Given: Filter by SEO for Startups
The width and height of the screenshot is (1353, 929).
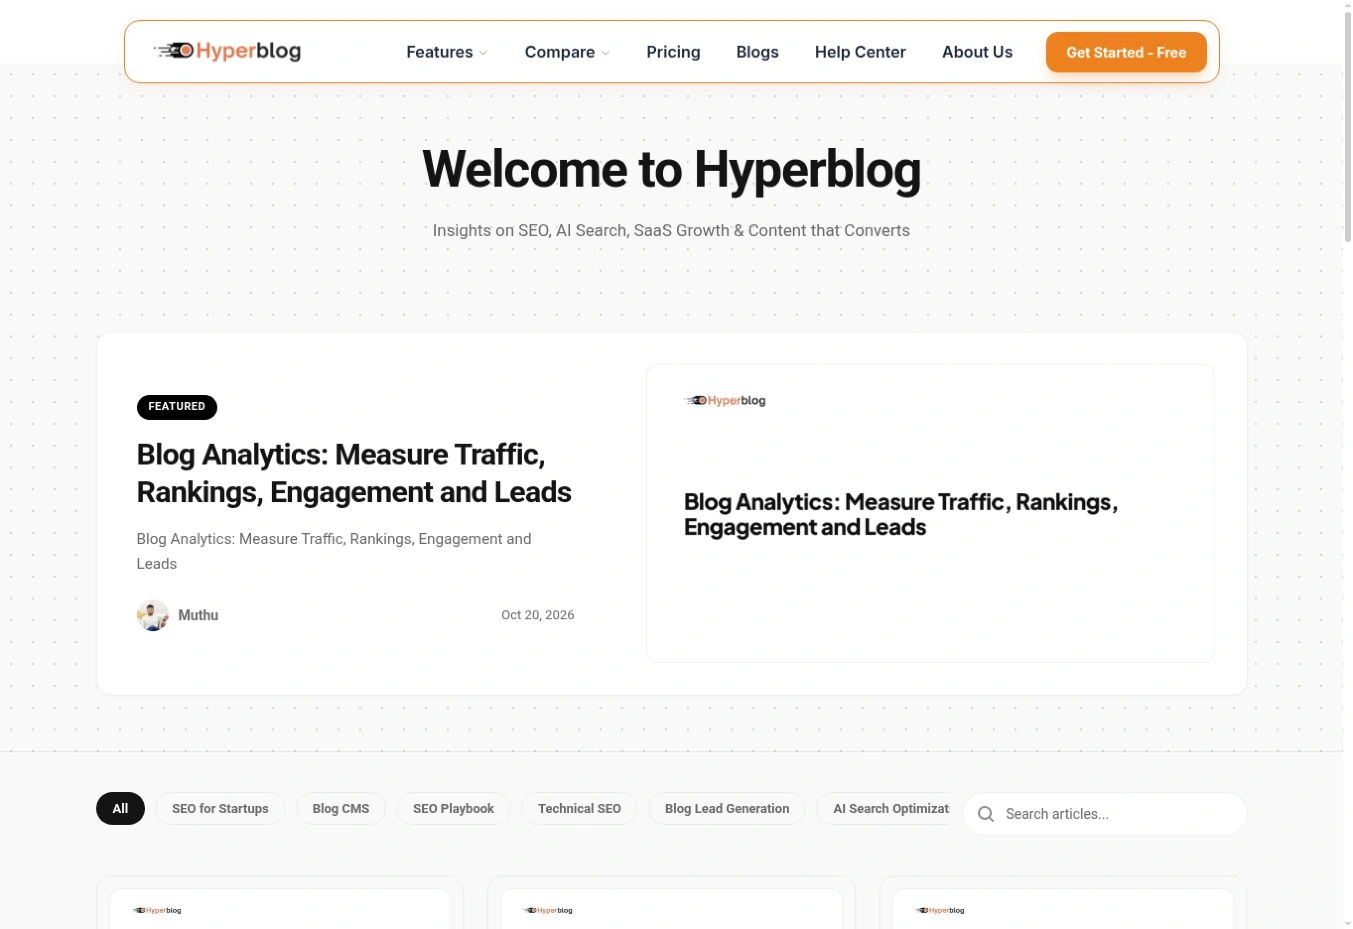Looking at the screenshot, I should (x=220, y=808).
